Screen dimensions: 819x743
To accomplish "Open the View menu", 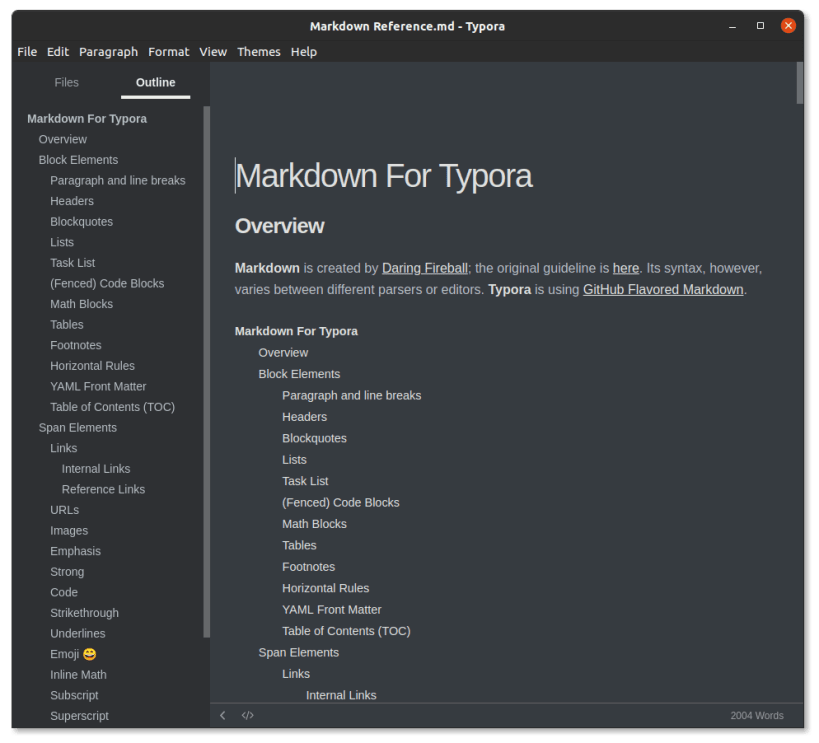I will 213,52.
